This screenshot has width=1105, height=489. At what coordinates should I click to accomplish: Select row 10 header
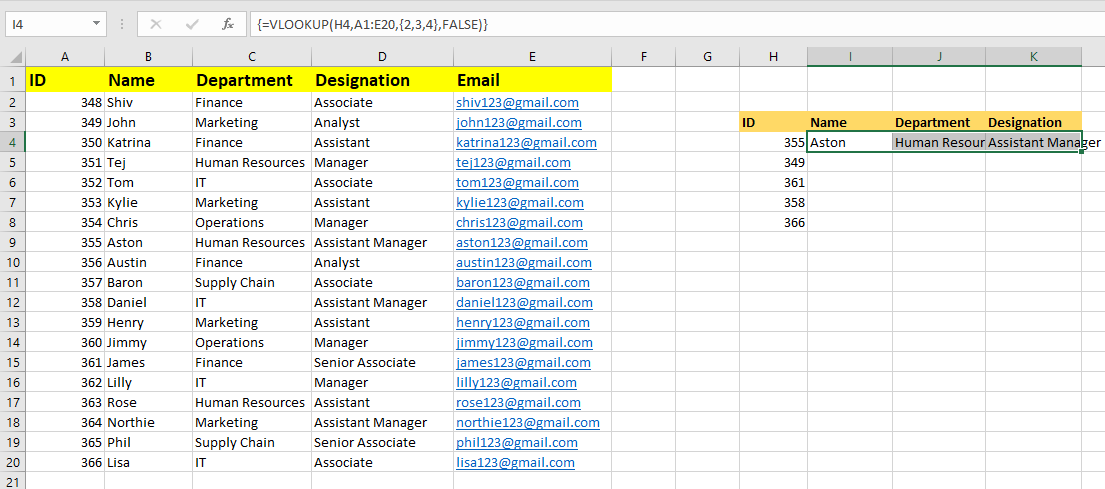[x=13, y=262]
